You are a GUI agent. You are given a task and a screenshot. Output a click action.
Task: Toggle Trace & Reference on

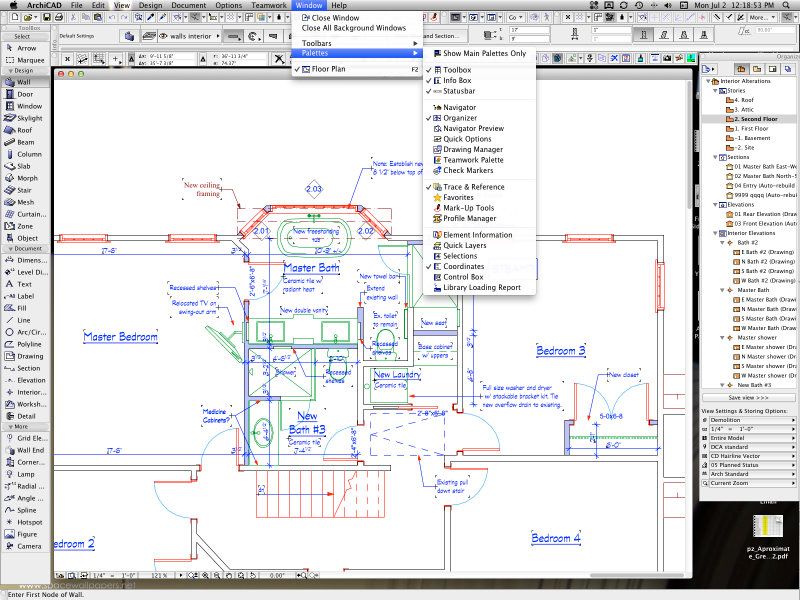472,186
